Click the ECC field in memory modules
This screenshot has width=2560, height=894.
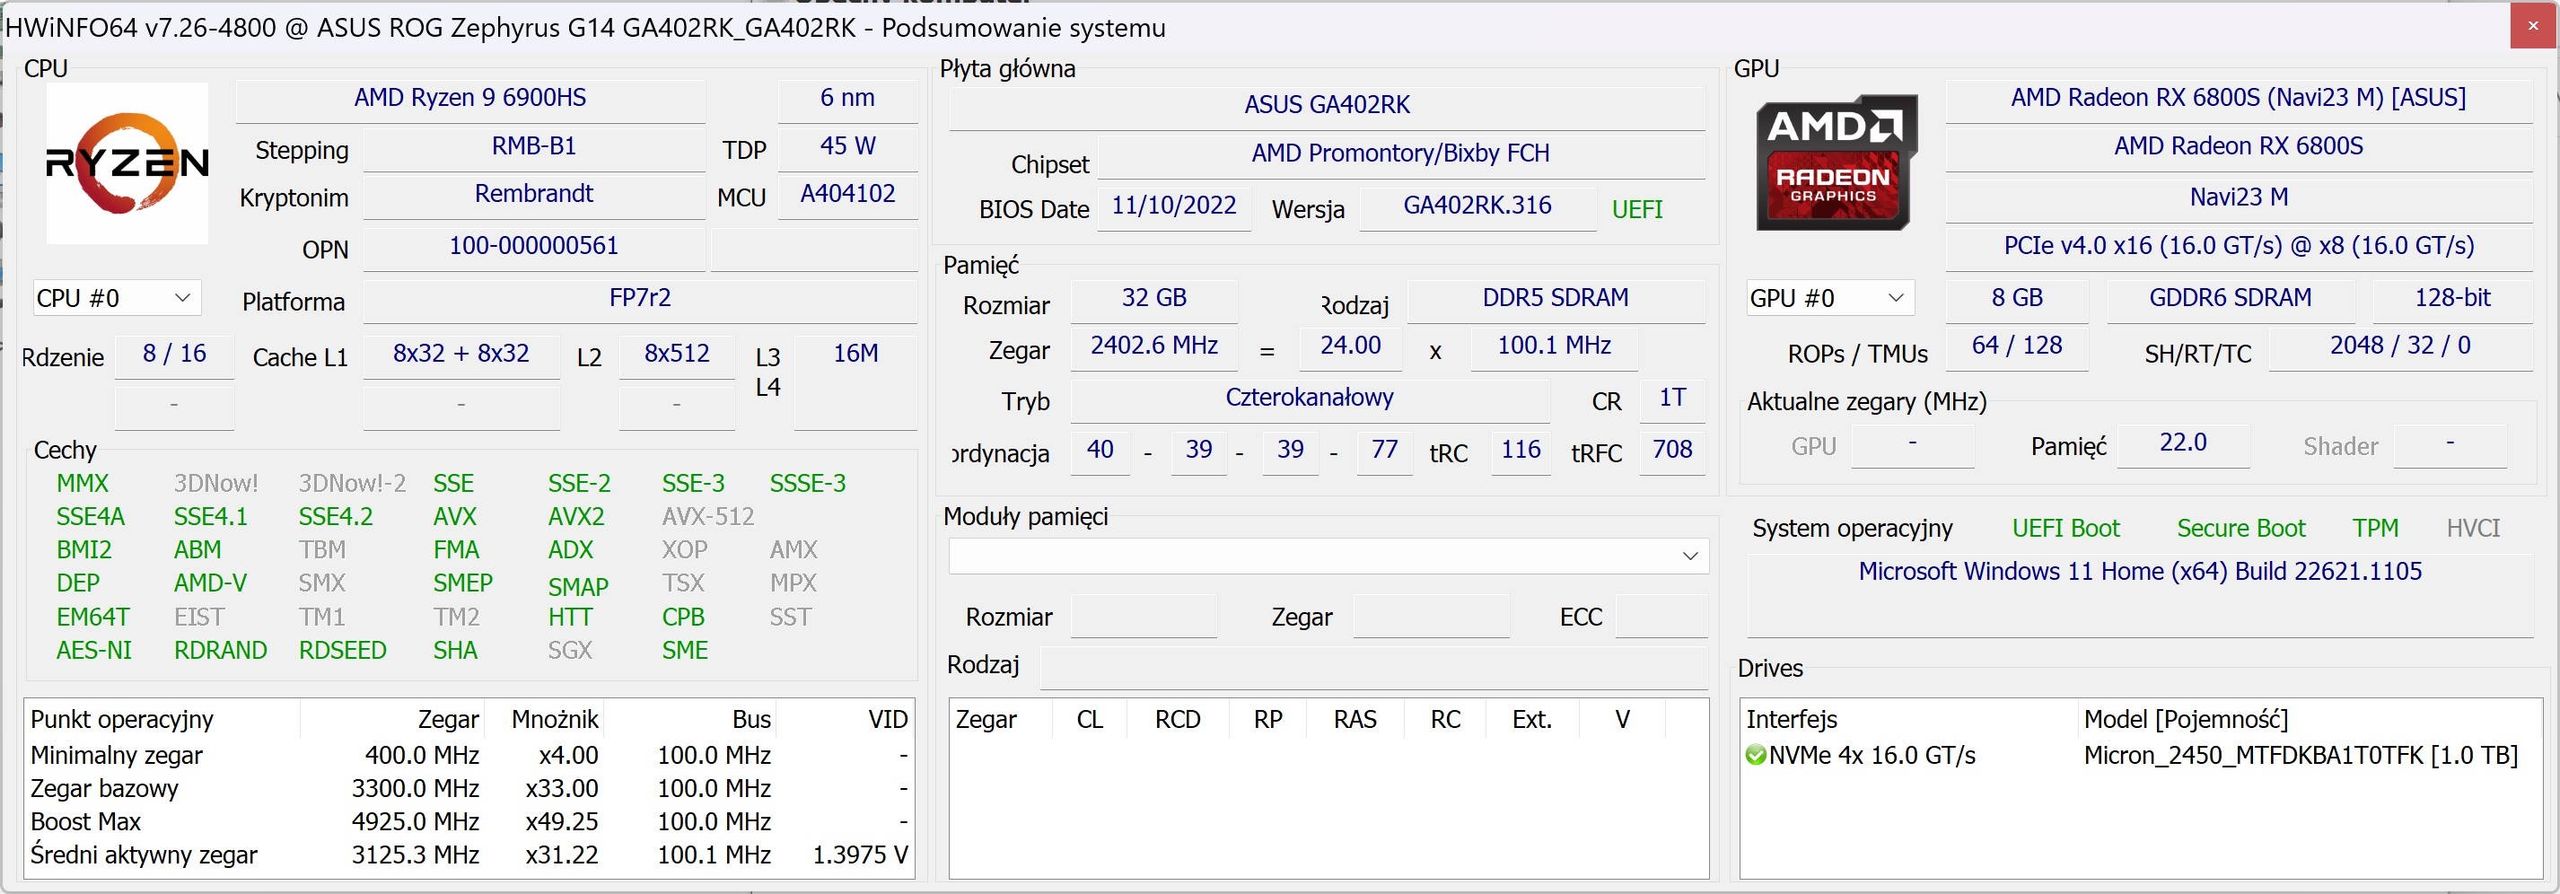pyautogui.click(x=1661, y=617)
